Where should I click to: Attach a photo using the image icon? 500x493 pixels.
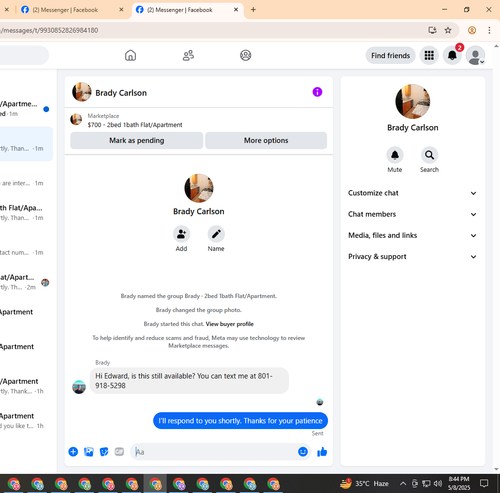[x=89, y=452]
